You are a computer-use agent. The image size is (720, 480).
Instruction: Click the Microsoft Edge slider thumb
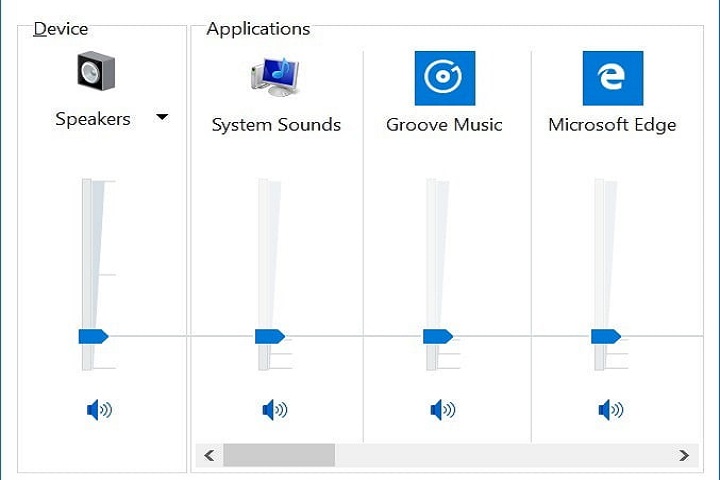(x=605, y=336)
